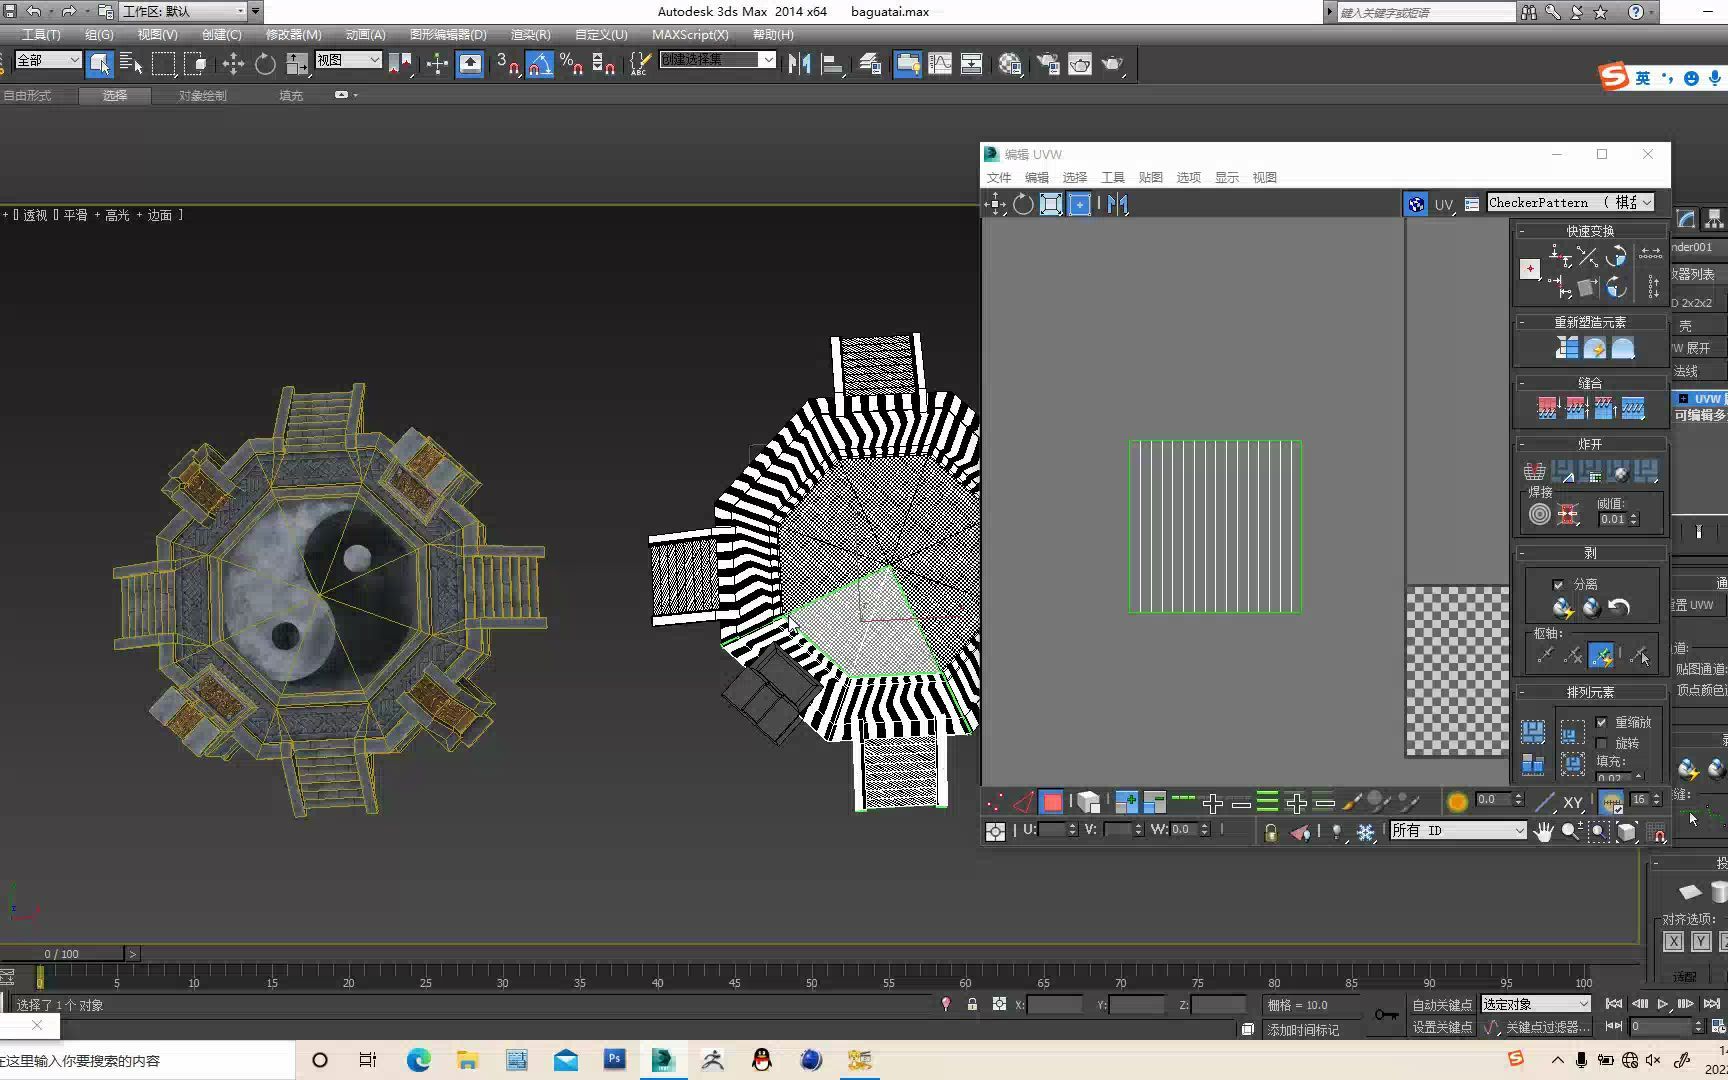Click the orange soft selection color swatch
Image resolution: width=1728 pixels, height=1080 pixels.
[x=1457, y=802]
